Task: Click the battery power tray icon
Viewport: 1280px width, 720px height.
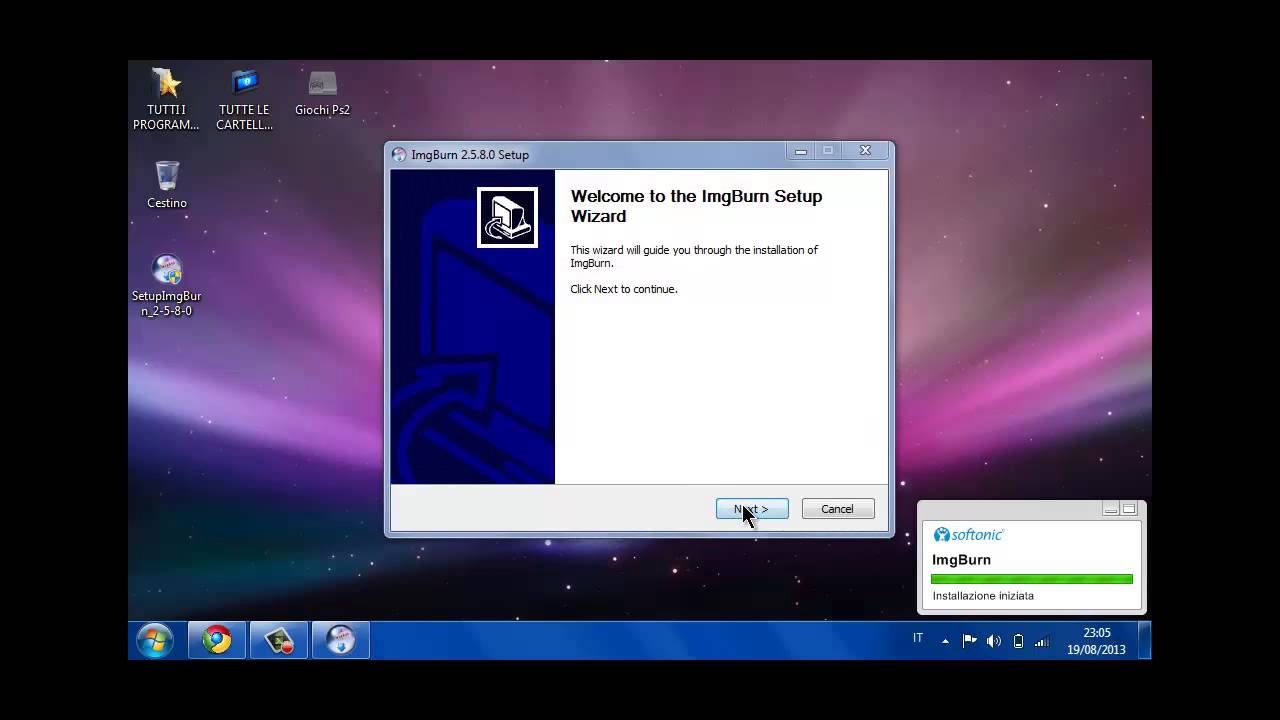Action: [1018, 641]
